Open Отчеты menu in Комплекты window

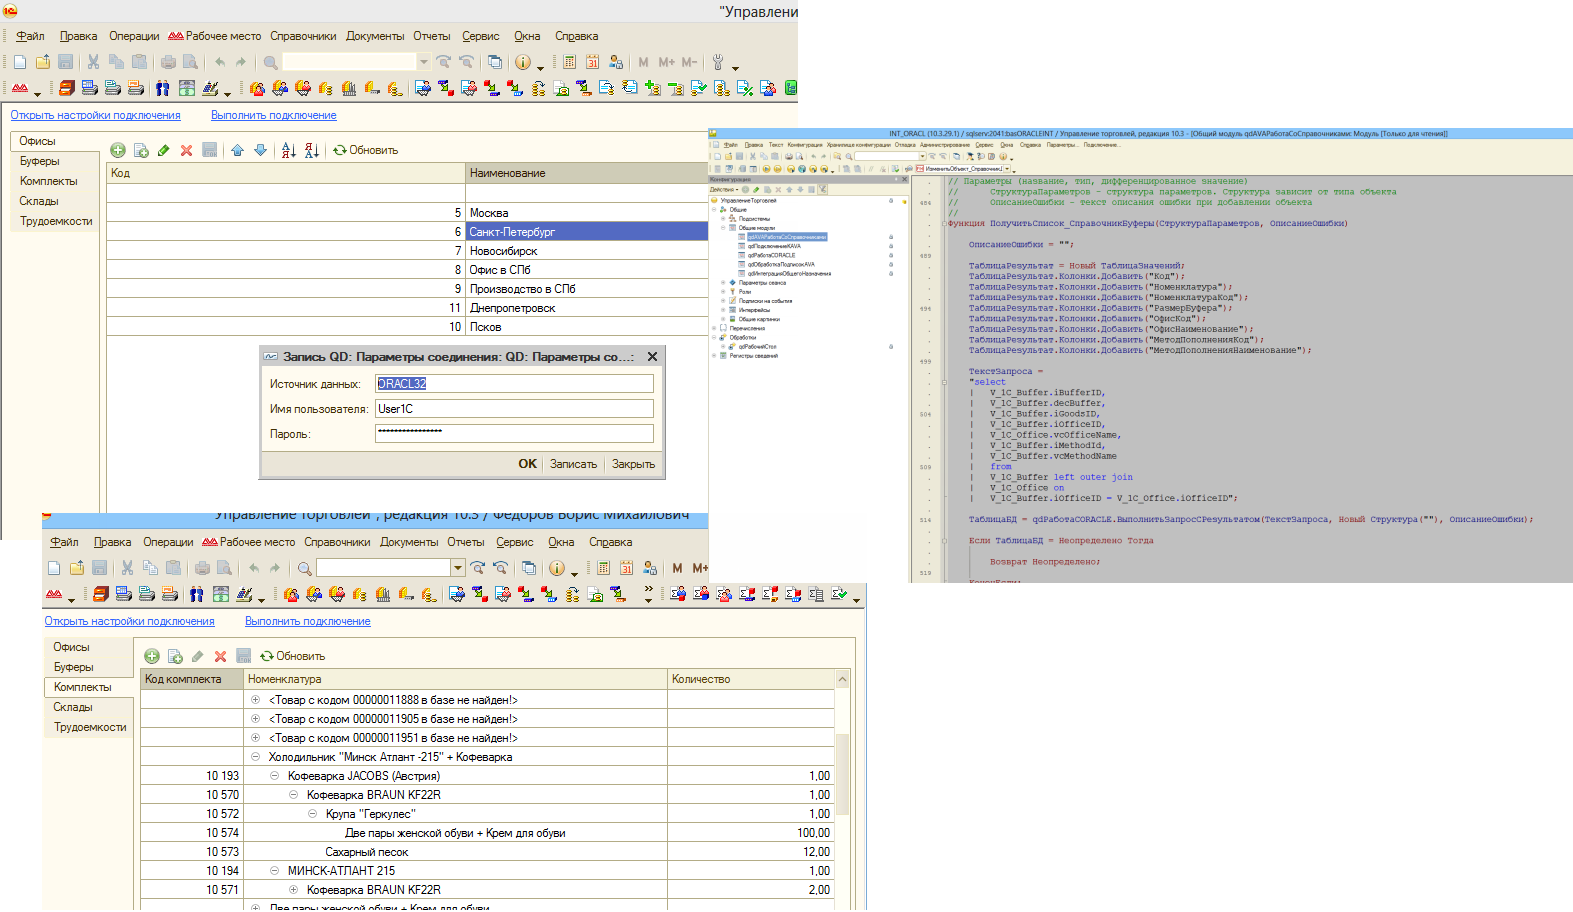coord(466,542)
